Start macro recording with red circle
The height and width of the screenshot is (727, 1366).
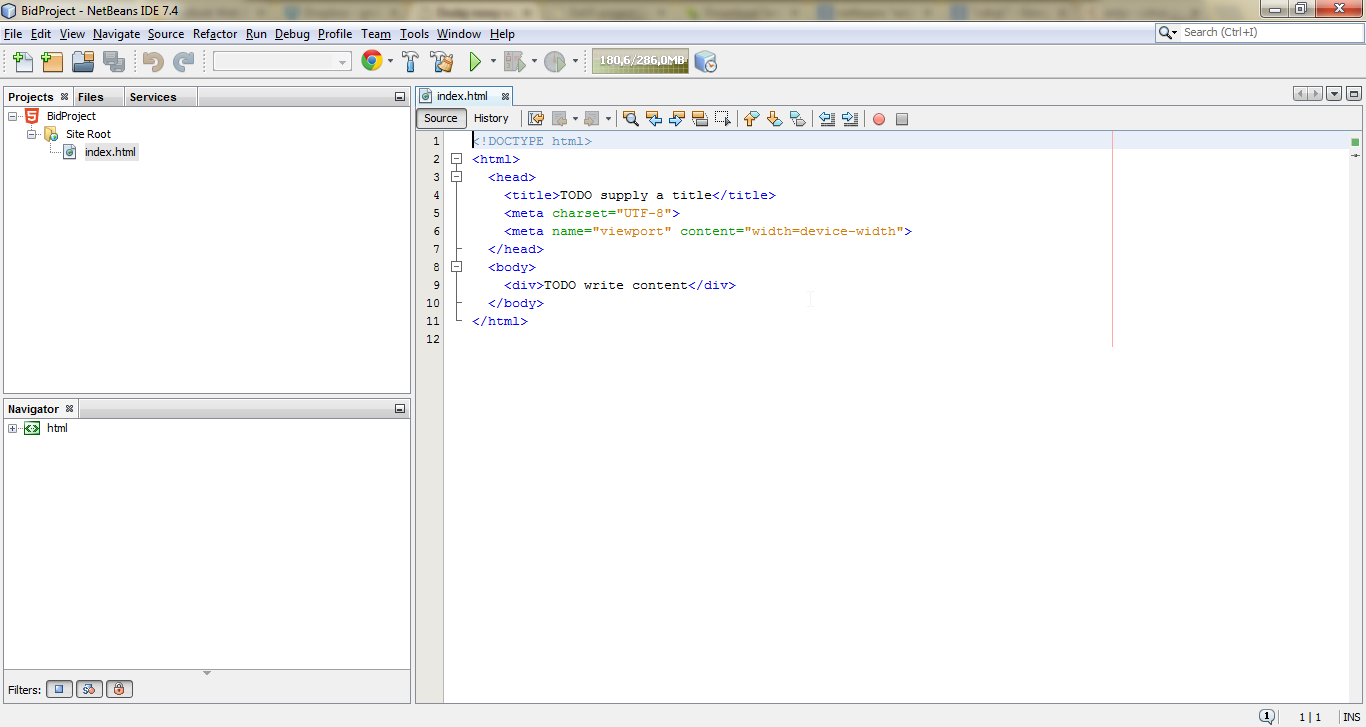879,119
